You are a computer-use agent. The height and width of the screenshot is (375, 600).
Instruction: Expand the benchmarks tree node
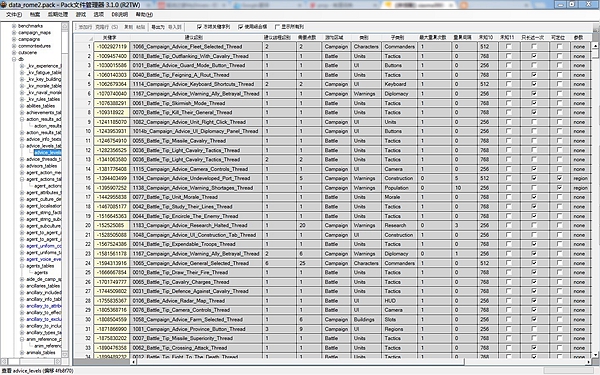tap(14, 26)
